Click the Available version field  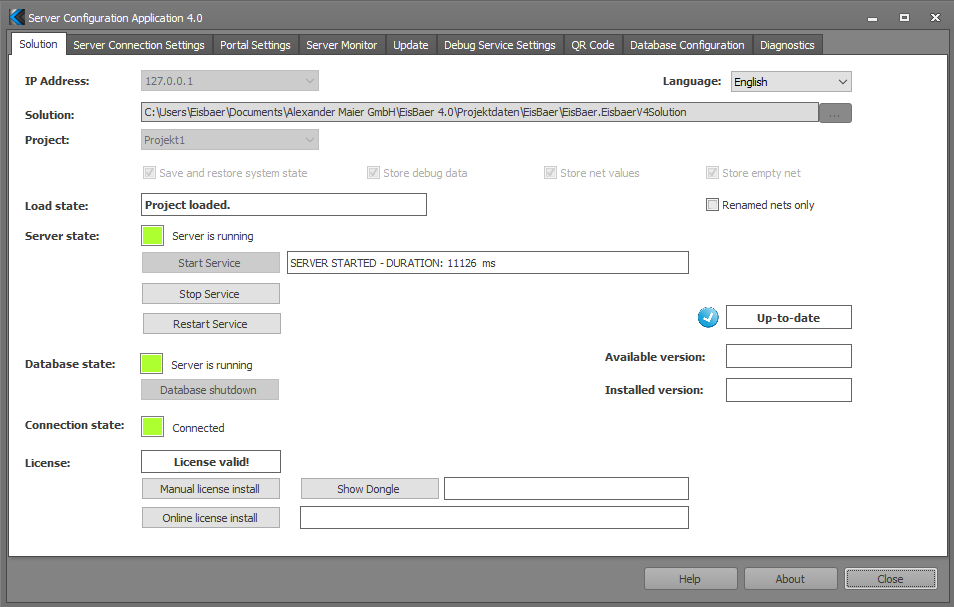point(789,356)
